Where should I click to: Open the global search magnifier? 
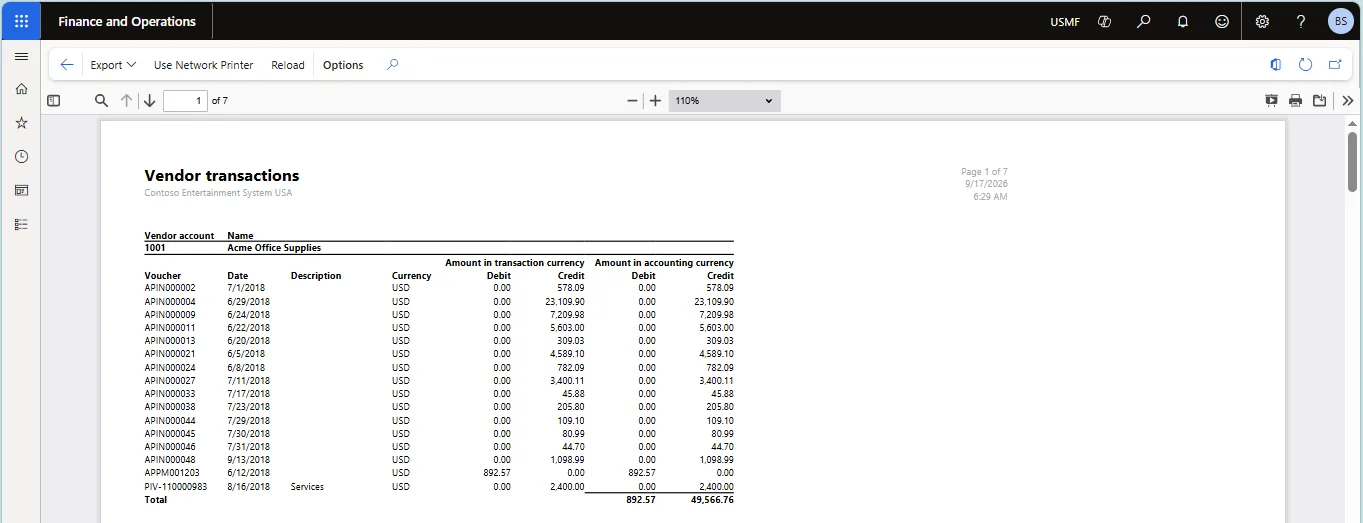pyautogui.click(x=1144, y=21)
